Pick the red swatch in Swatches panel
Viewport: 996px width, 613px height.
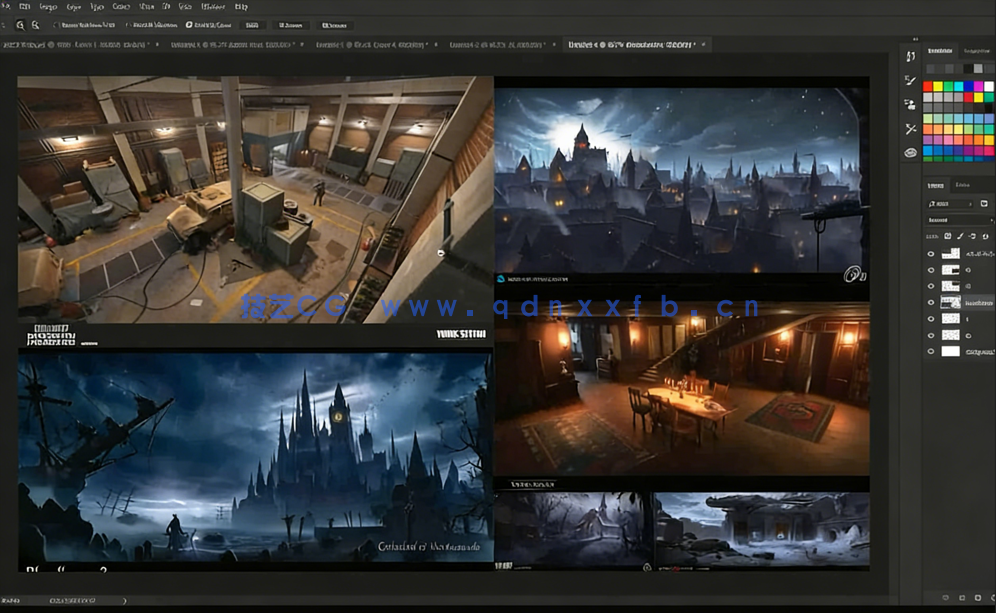click(x=928, y=87)
